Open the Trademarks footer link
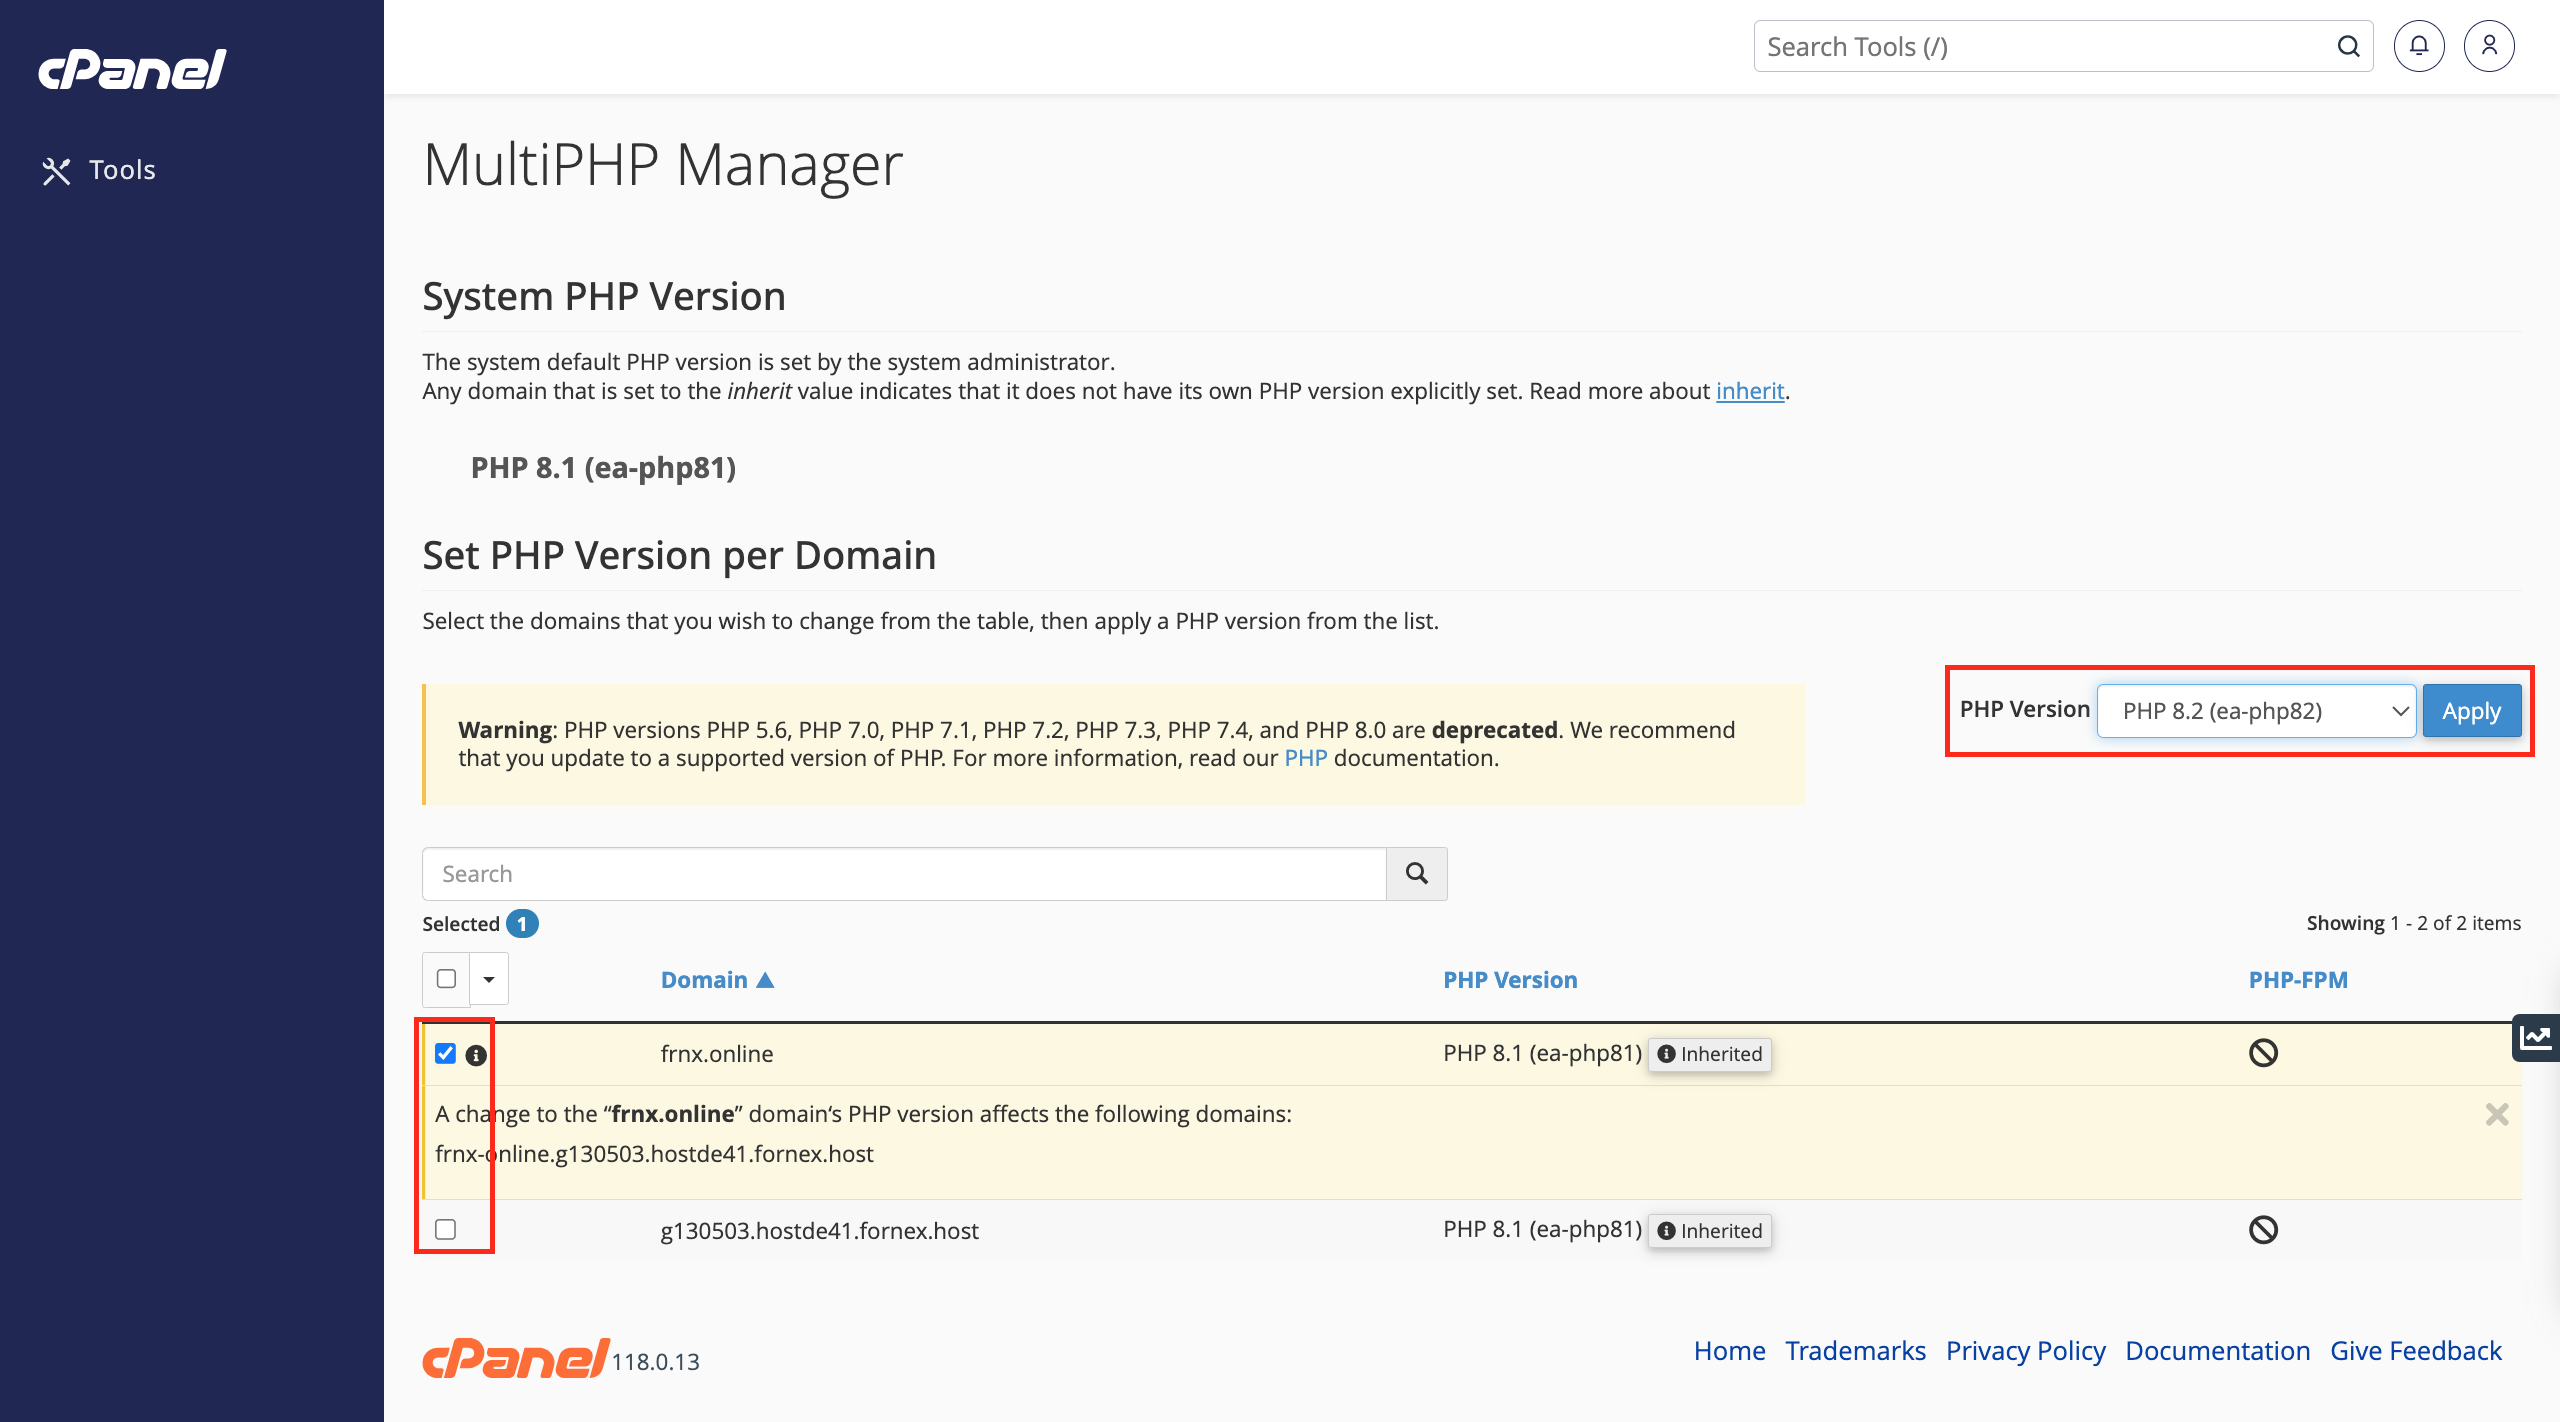This screenshot has width=2560, height=1422. click(1855, 1351)
